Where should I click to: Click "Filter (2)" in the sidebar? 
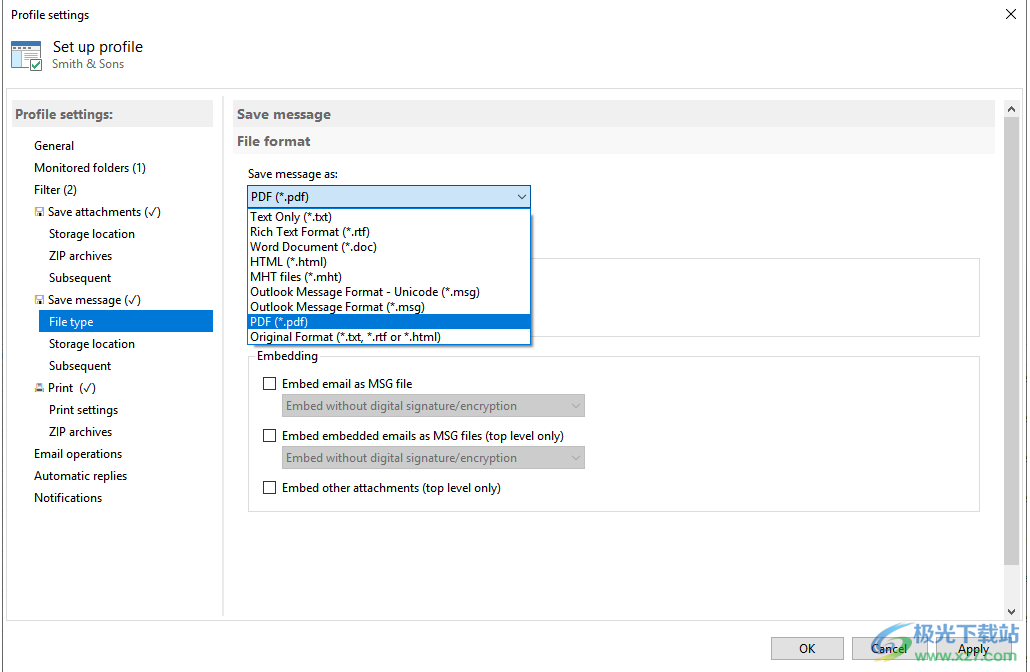tap(55, 189)
